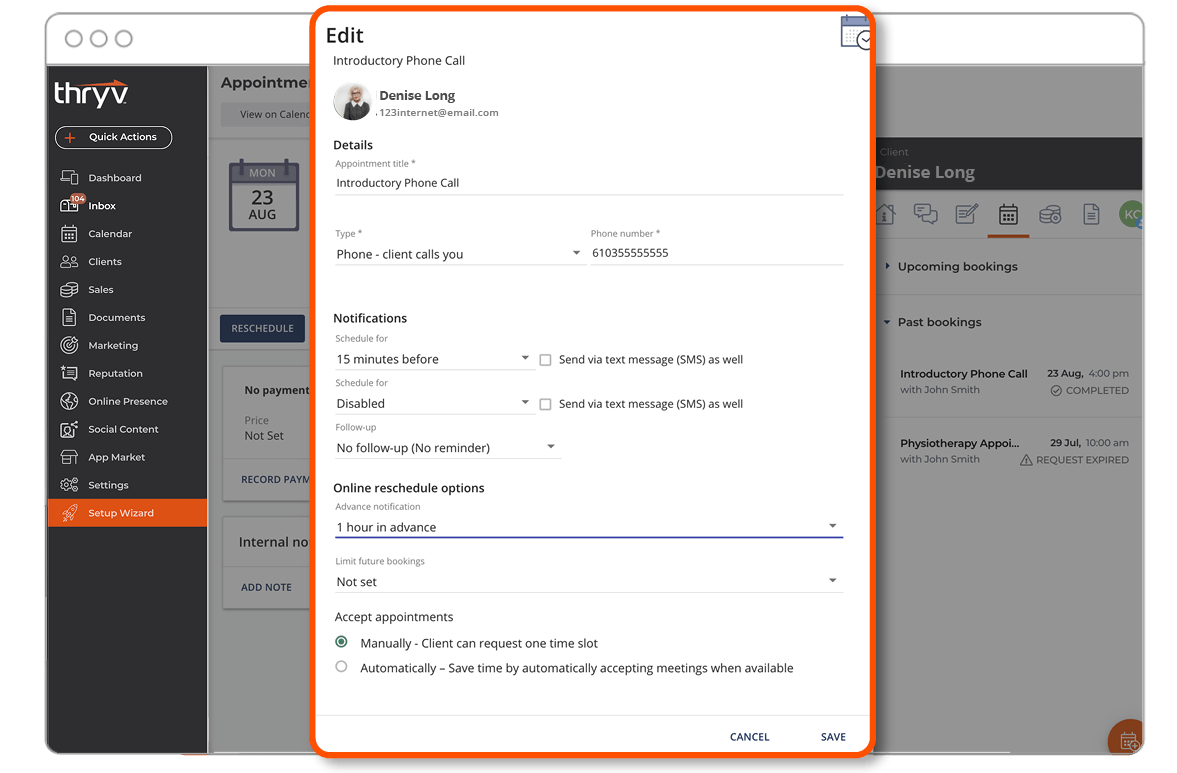1177x773 pixels.
Task: Open client conversations chat bubbles icon
Action: click(x=926, y=214)
